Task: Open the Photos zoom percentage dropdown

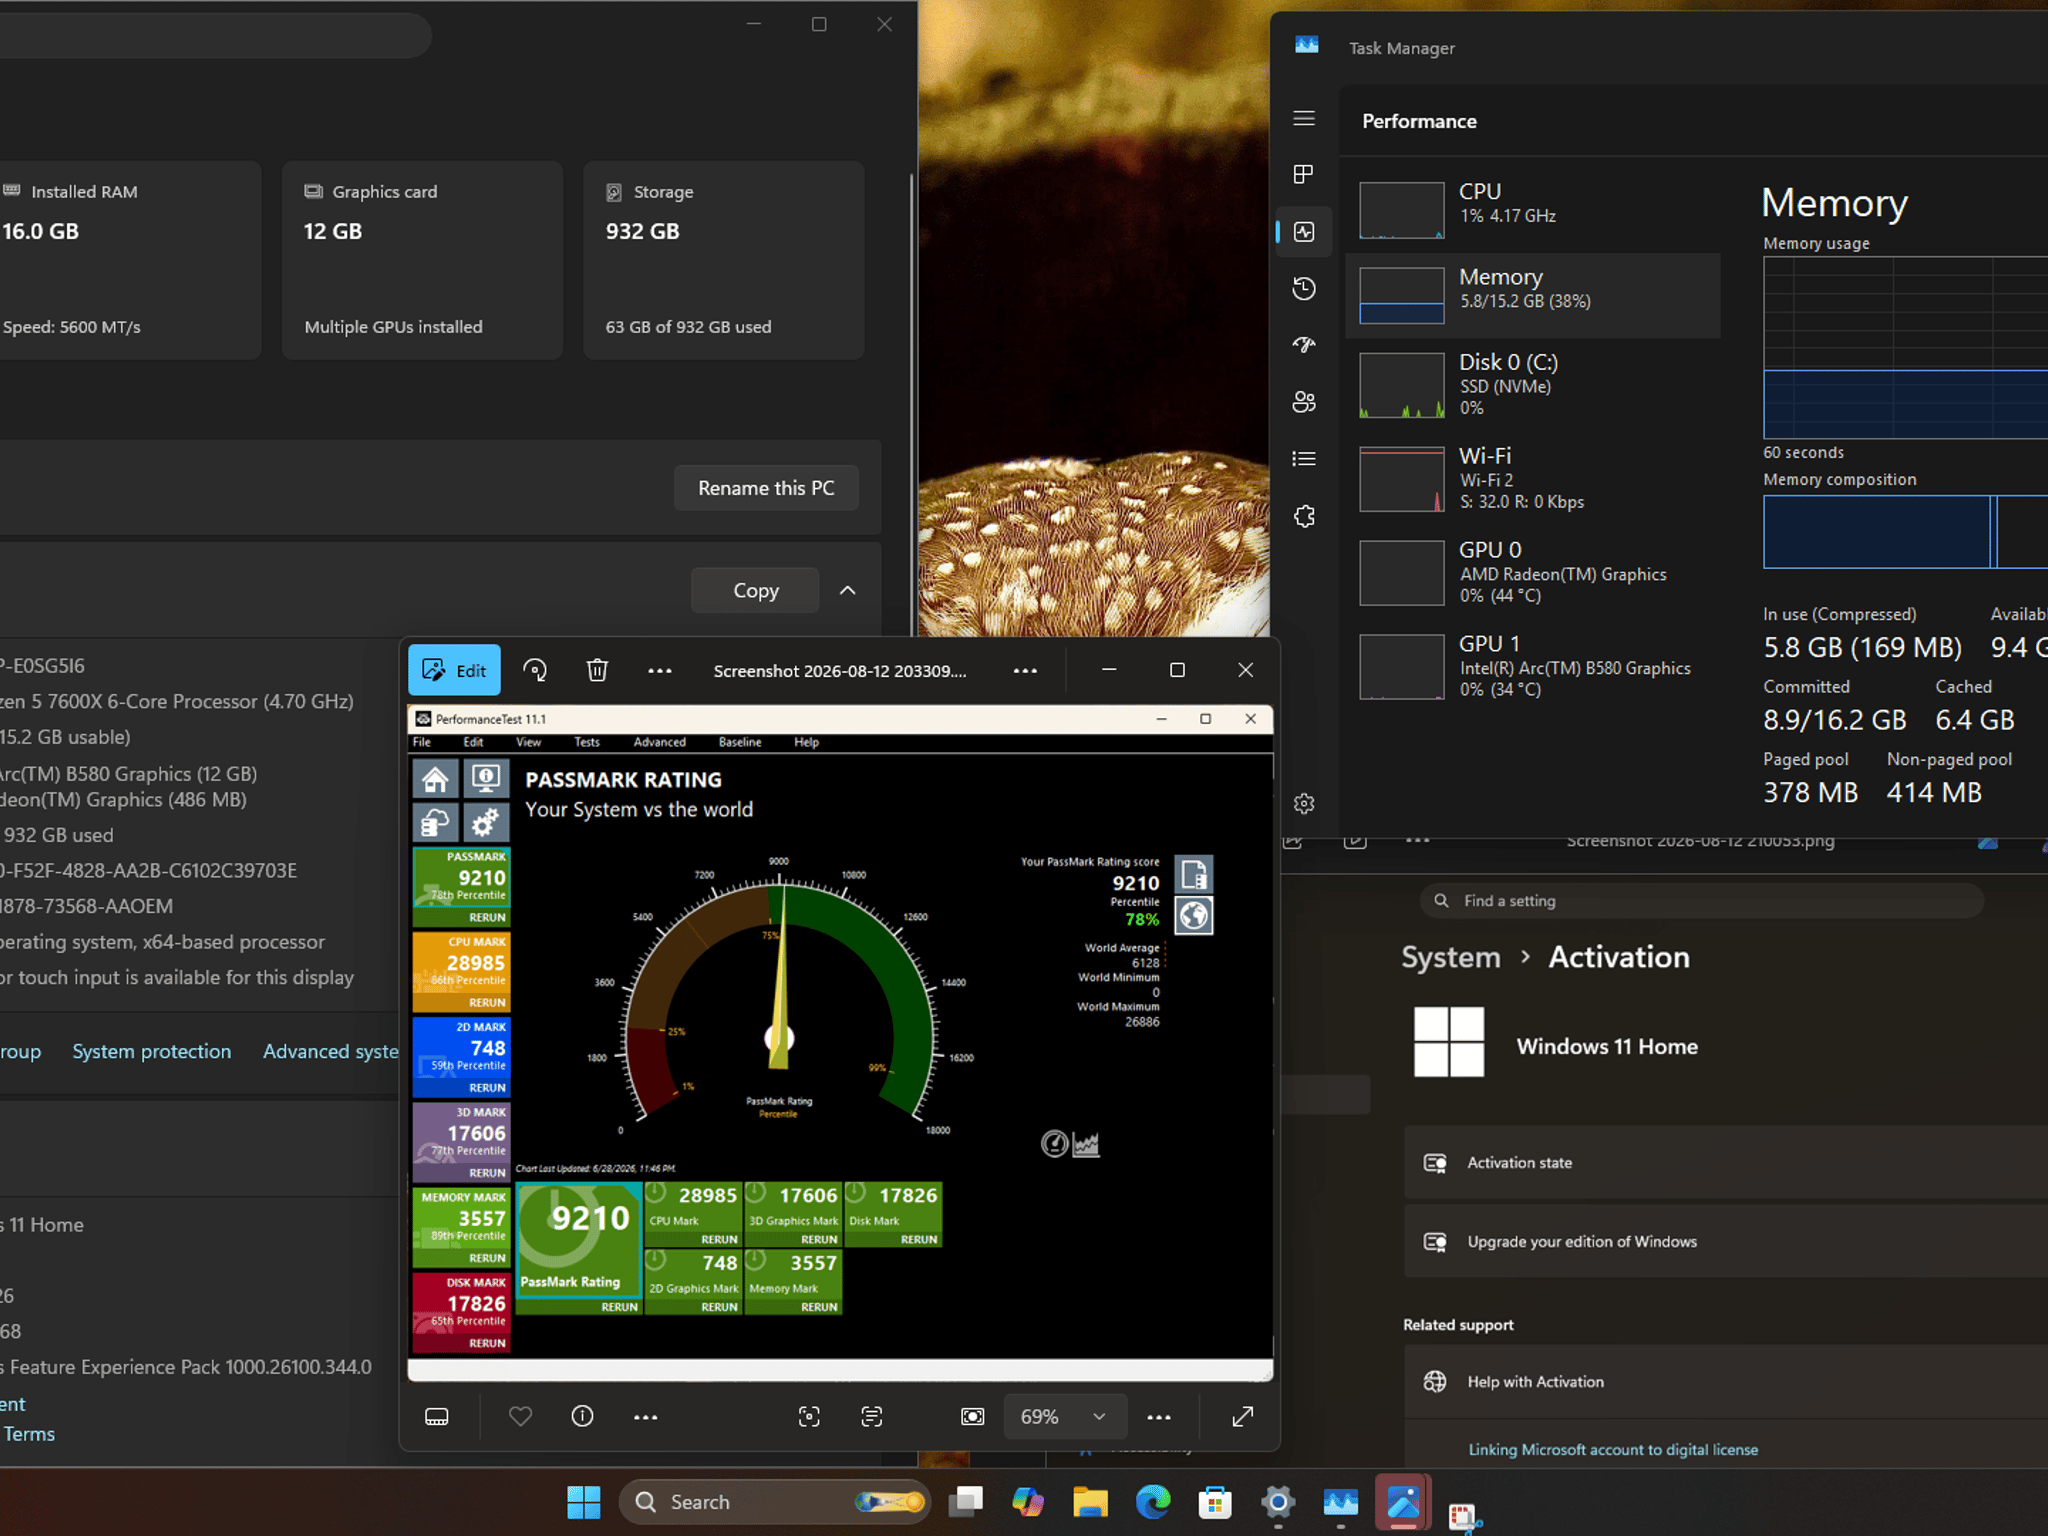Action: point(1065,1416)
